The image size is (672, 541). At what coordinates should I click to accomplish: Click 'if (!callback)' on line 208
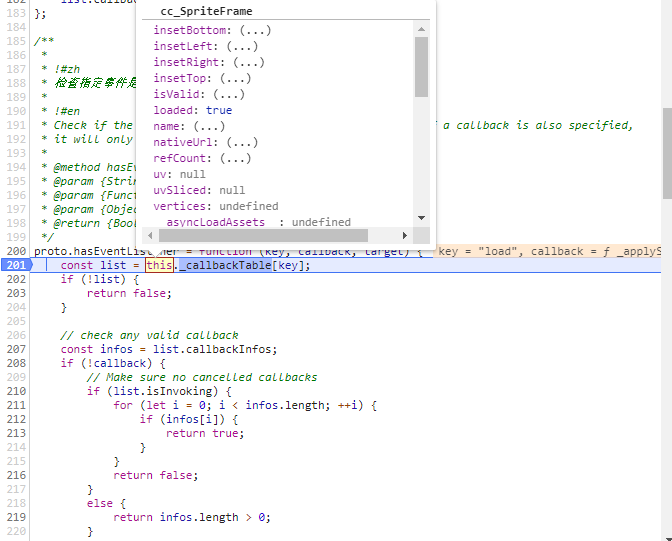click(106, 364)
